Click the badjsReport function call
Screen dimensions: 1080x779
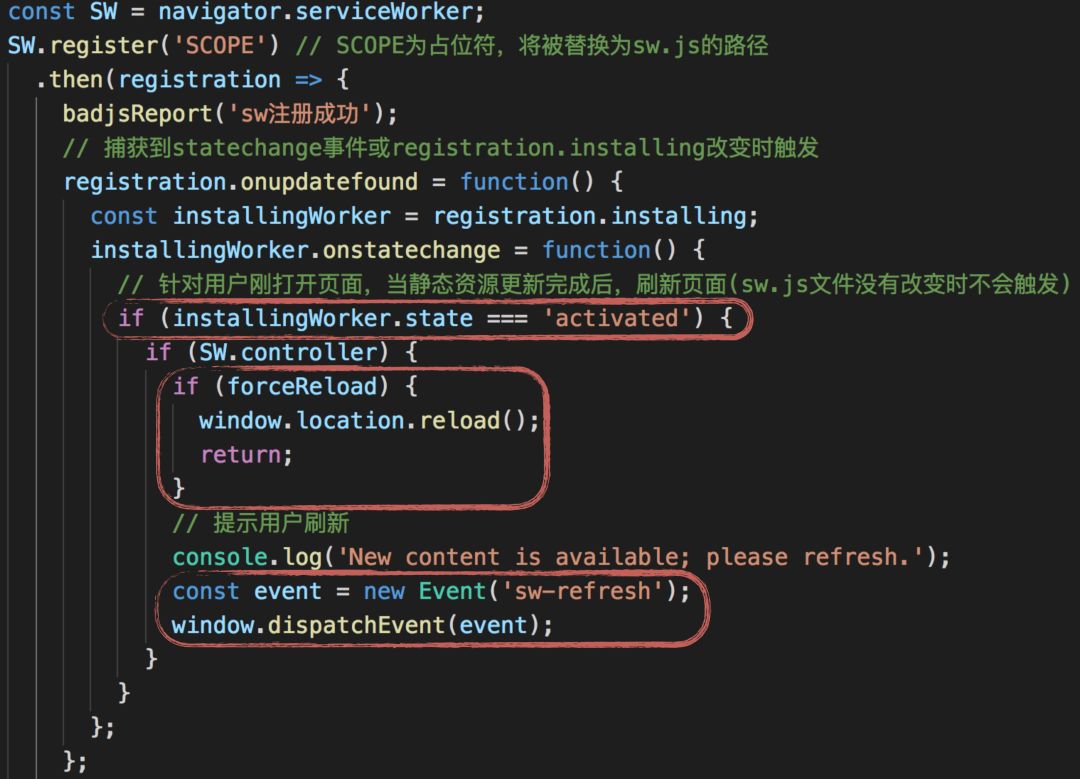[230, 114]
